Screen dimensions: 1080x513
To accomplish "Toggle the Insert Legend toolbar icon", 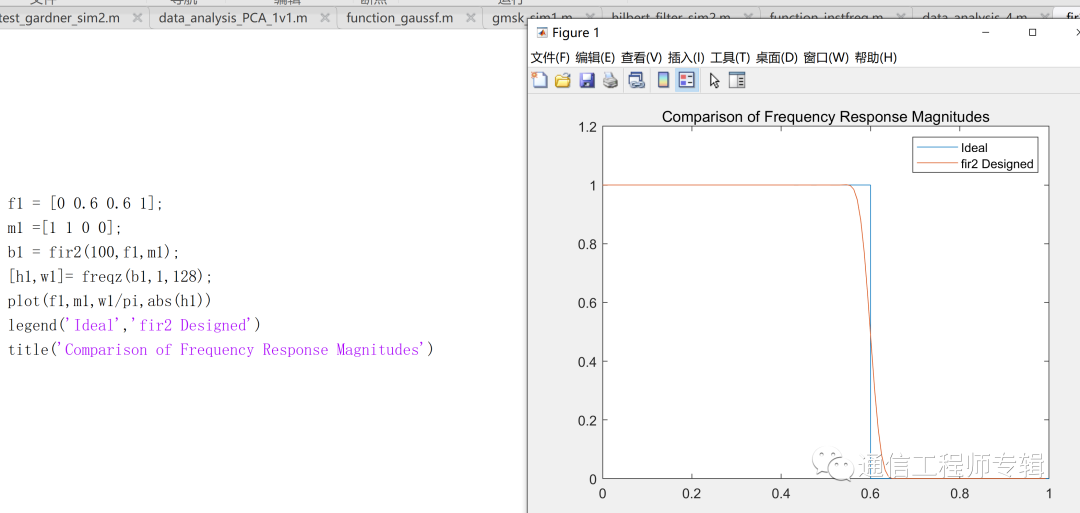I will [x=686, y=80].
